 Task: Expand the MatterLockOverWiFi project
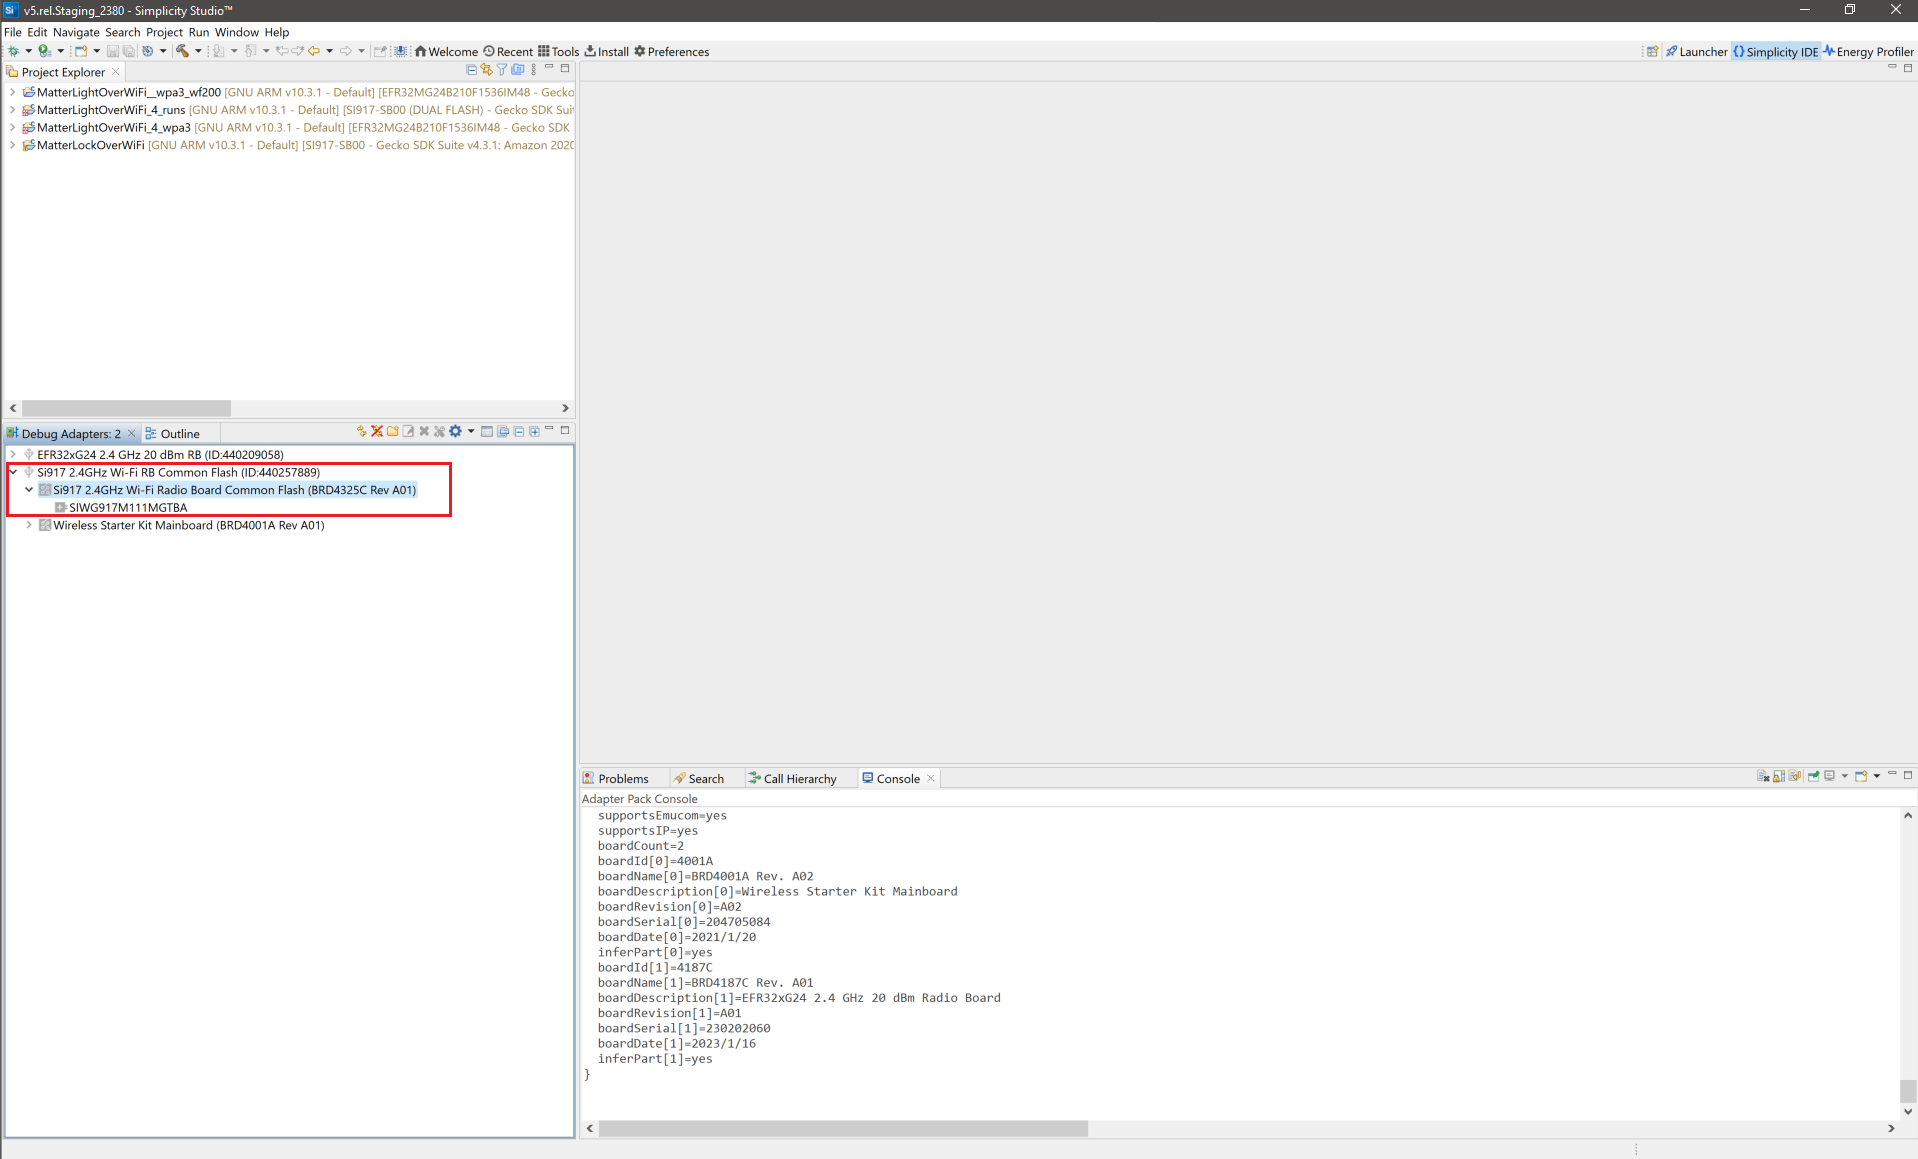(x=12, y=145)
